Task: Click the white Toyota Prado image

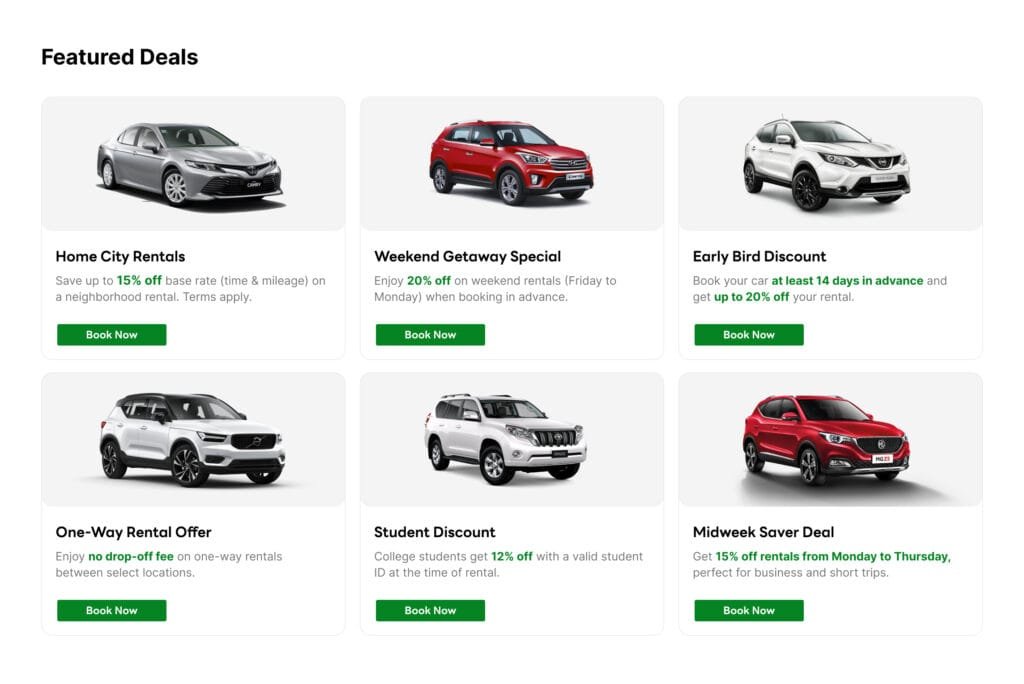Action: (x=511, y=437)
